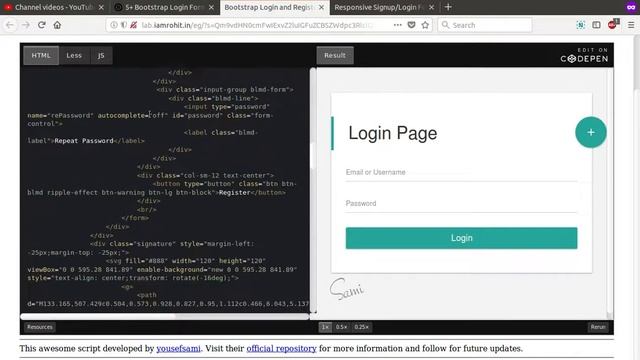The image size is (640, 360).
Task: Click the Sami signature graphic
Action: [347, 289]
